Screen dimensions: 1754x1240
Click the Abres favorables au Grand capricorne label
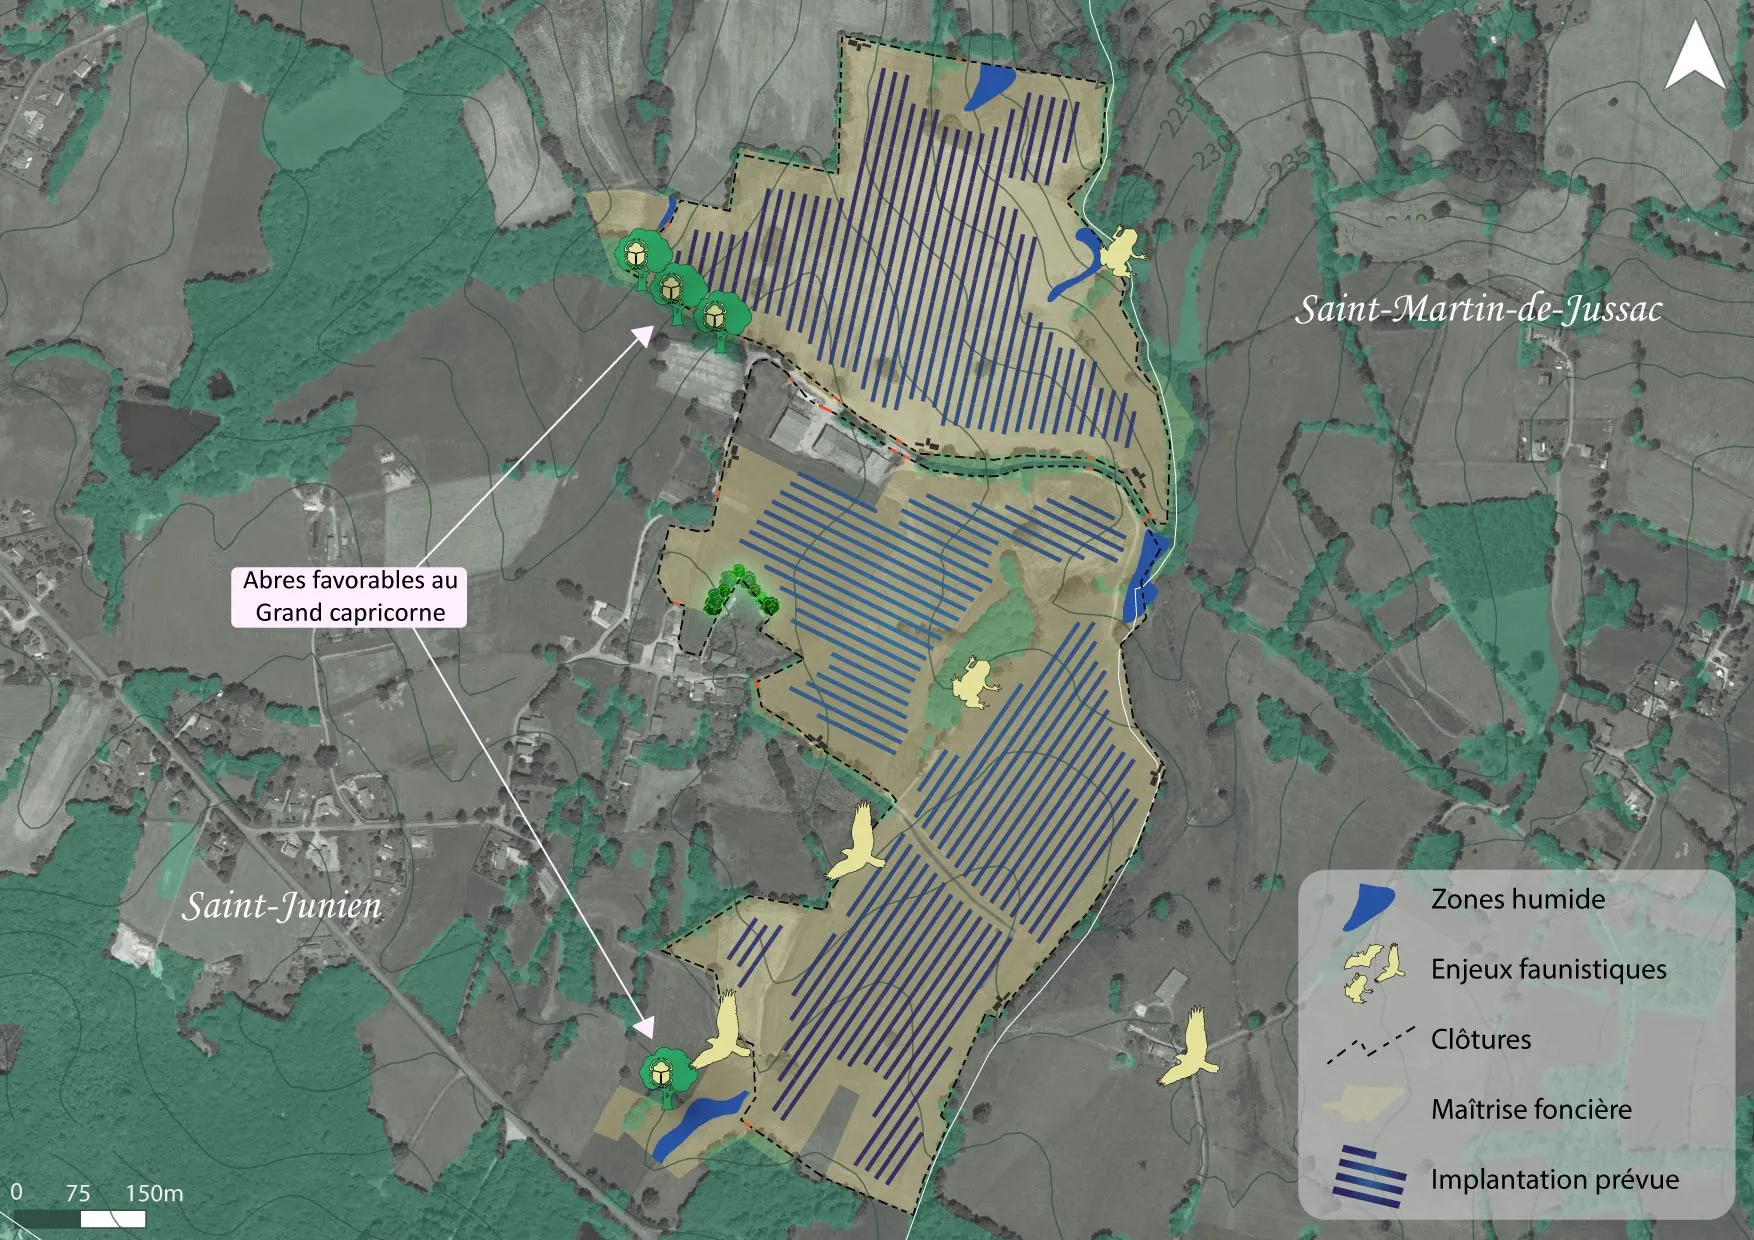349,597
